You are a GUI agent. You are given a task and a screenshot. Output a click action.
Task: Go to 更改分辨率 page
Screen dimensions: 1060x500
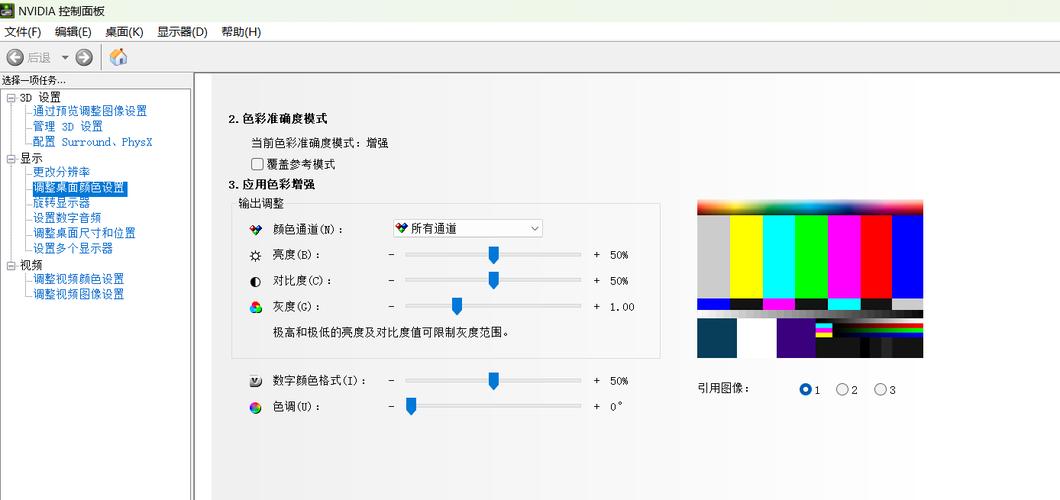pos(62,172)
